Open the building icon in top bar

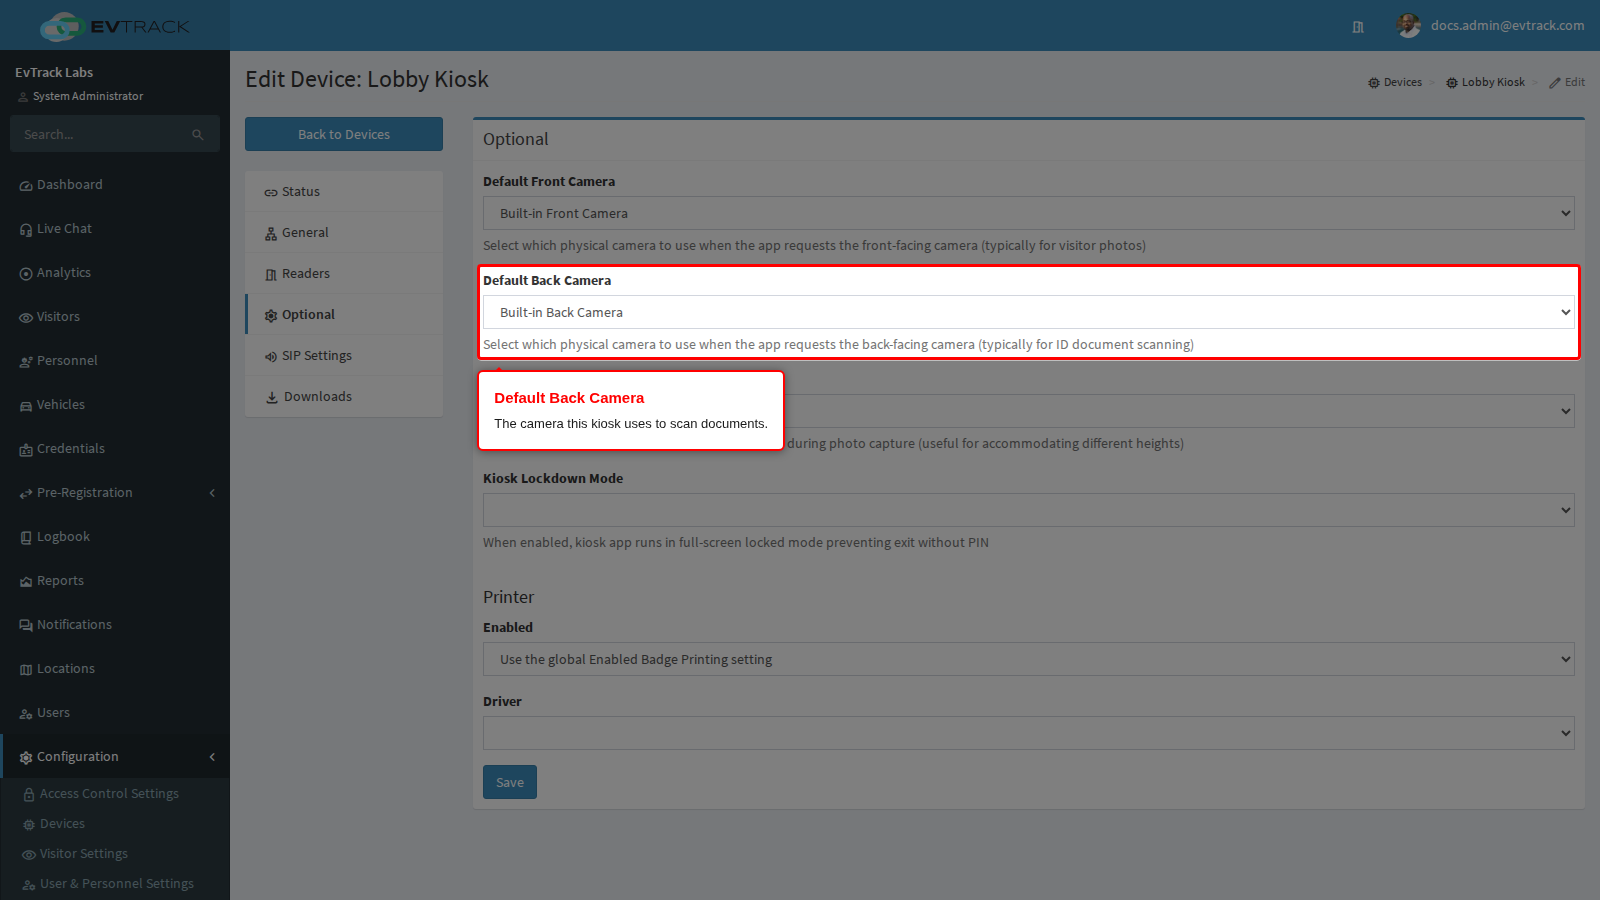pos(1358,27)
